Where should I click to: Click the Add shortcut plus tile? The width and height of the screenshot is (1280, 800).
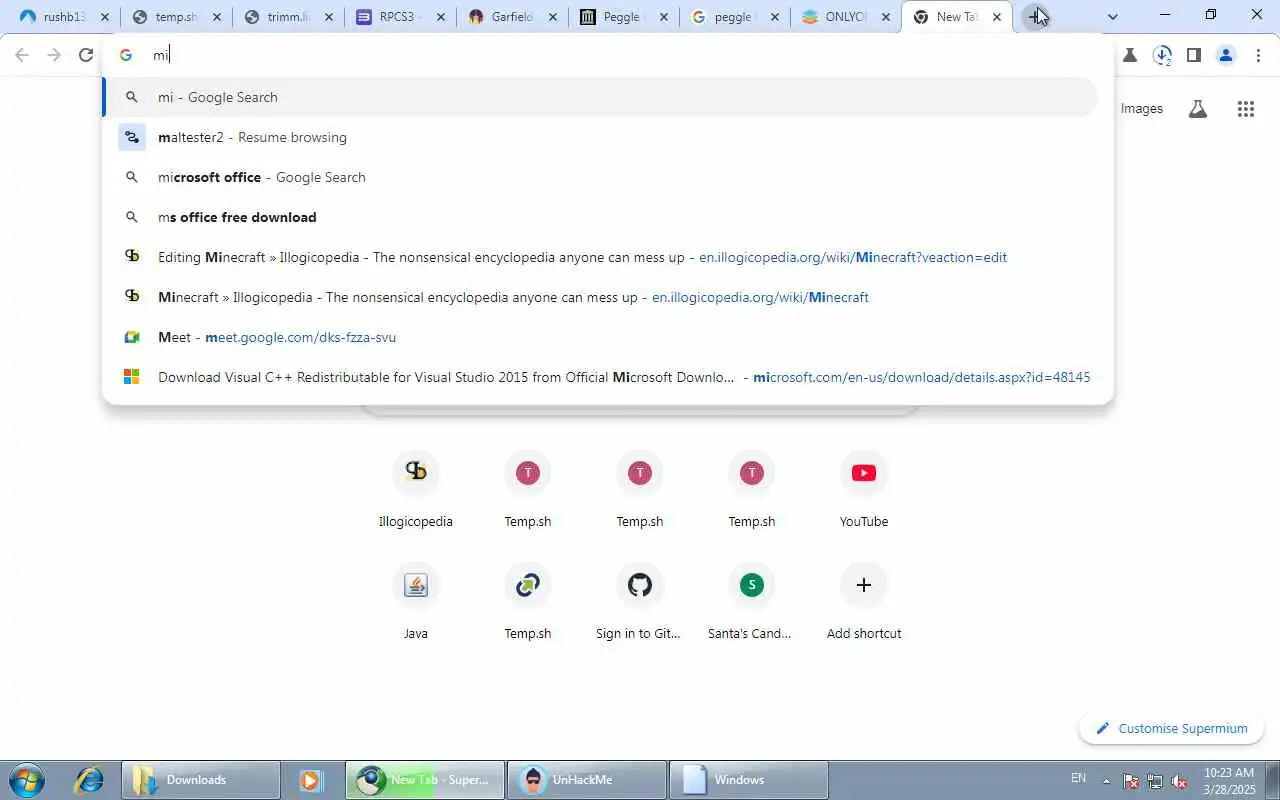pyautogui.click(x=864, y=602)
